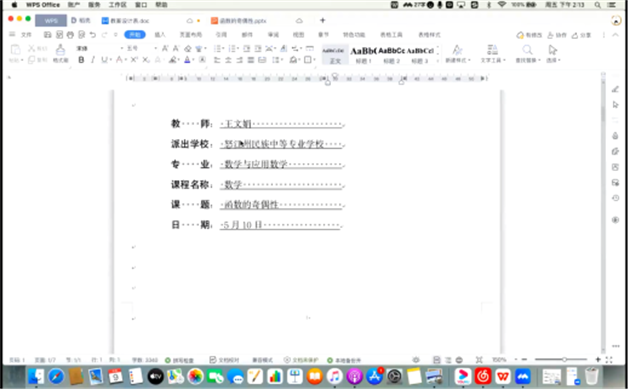The height and width of the screenshot is (390, 630).
Task: Click the Save icon in quick toolbar
Action: 47,35
